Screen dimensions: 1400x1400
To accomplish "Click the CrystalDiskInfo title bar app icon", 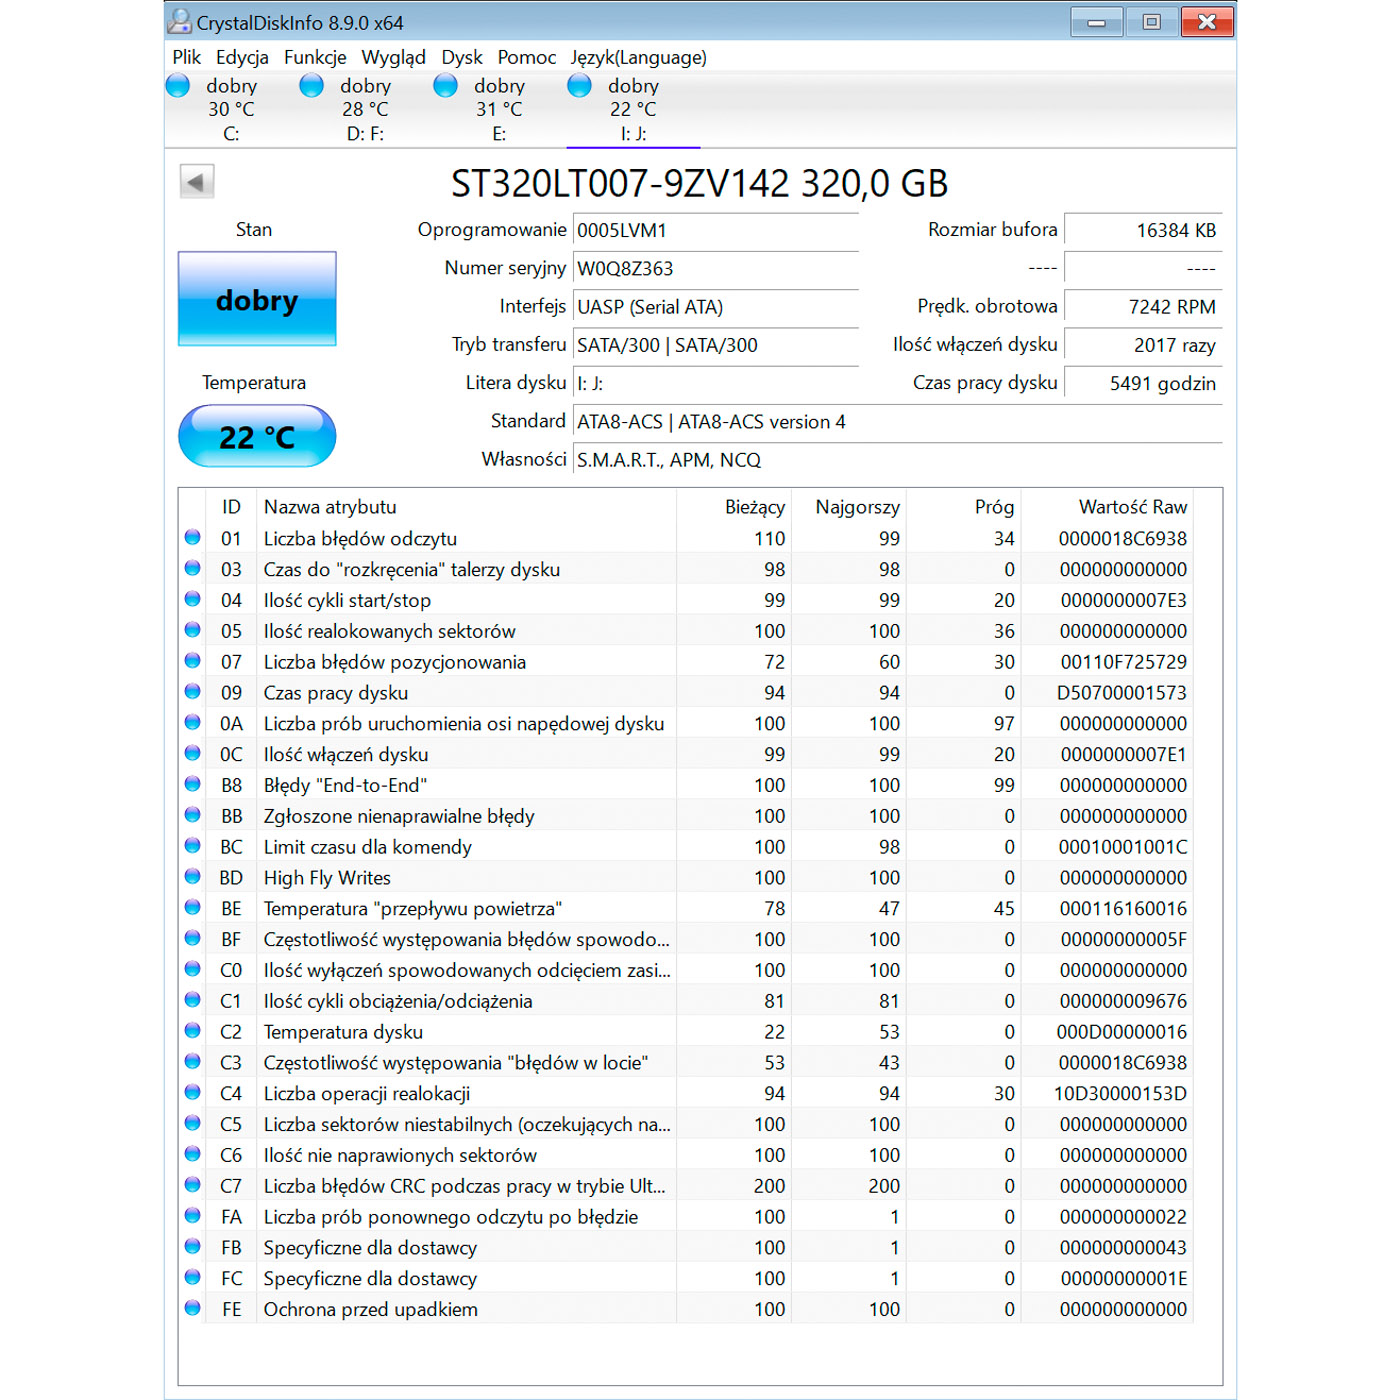I will [180, 21].
